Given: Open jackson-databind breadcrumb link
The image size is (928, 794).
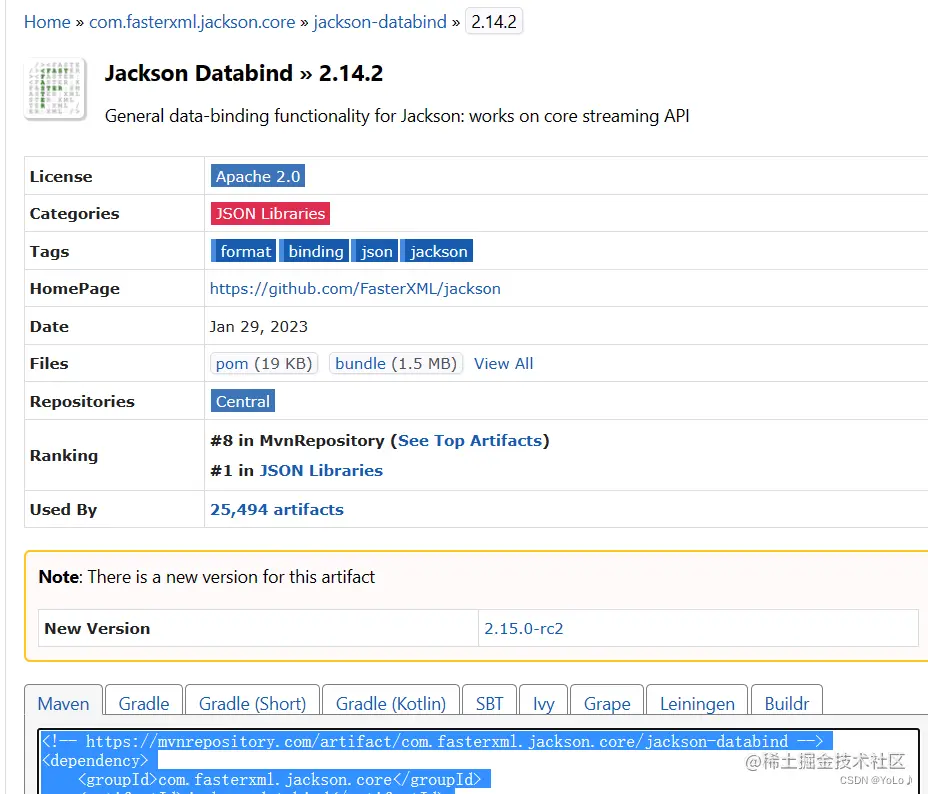Looking at the screenshot, I should tap(380, 22).
